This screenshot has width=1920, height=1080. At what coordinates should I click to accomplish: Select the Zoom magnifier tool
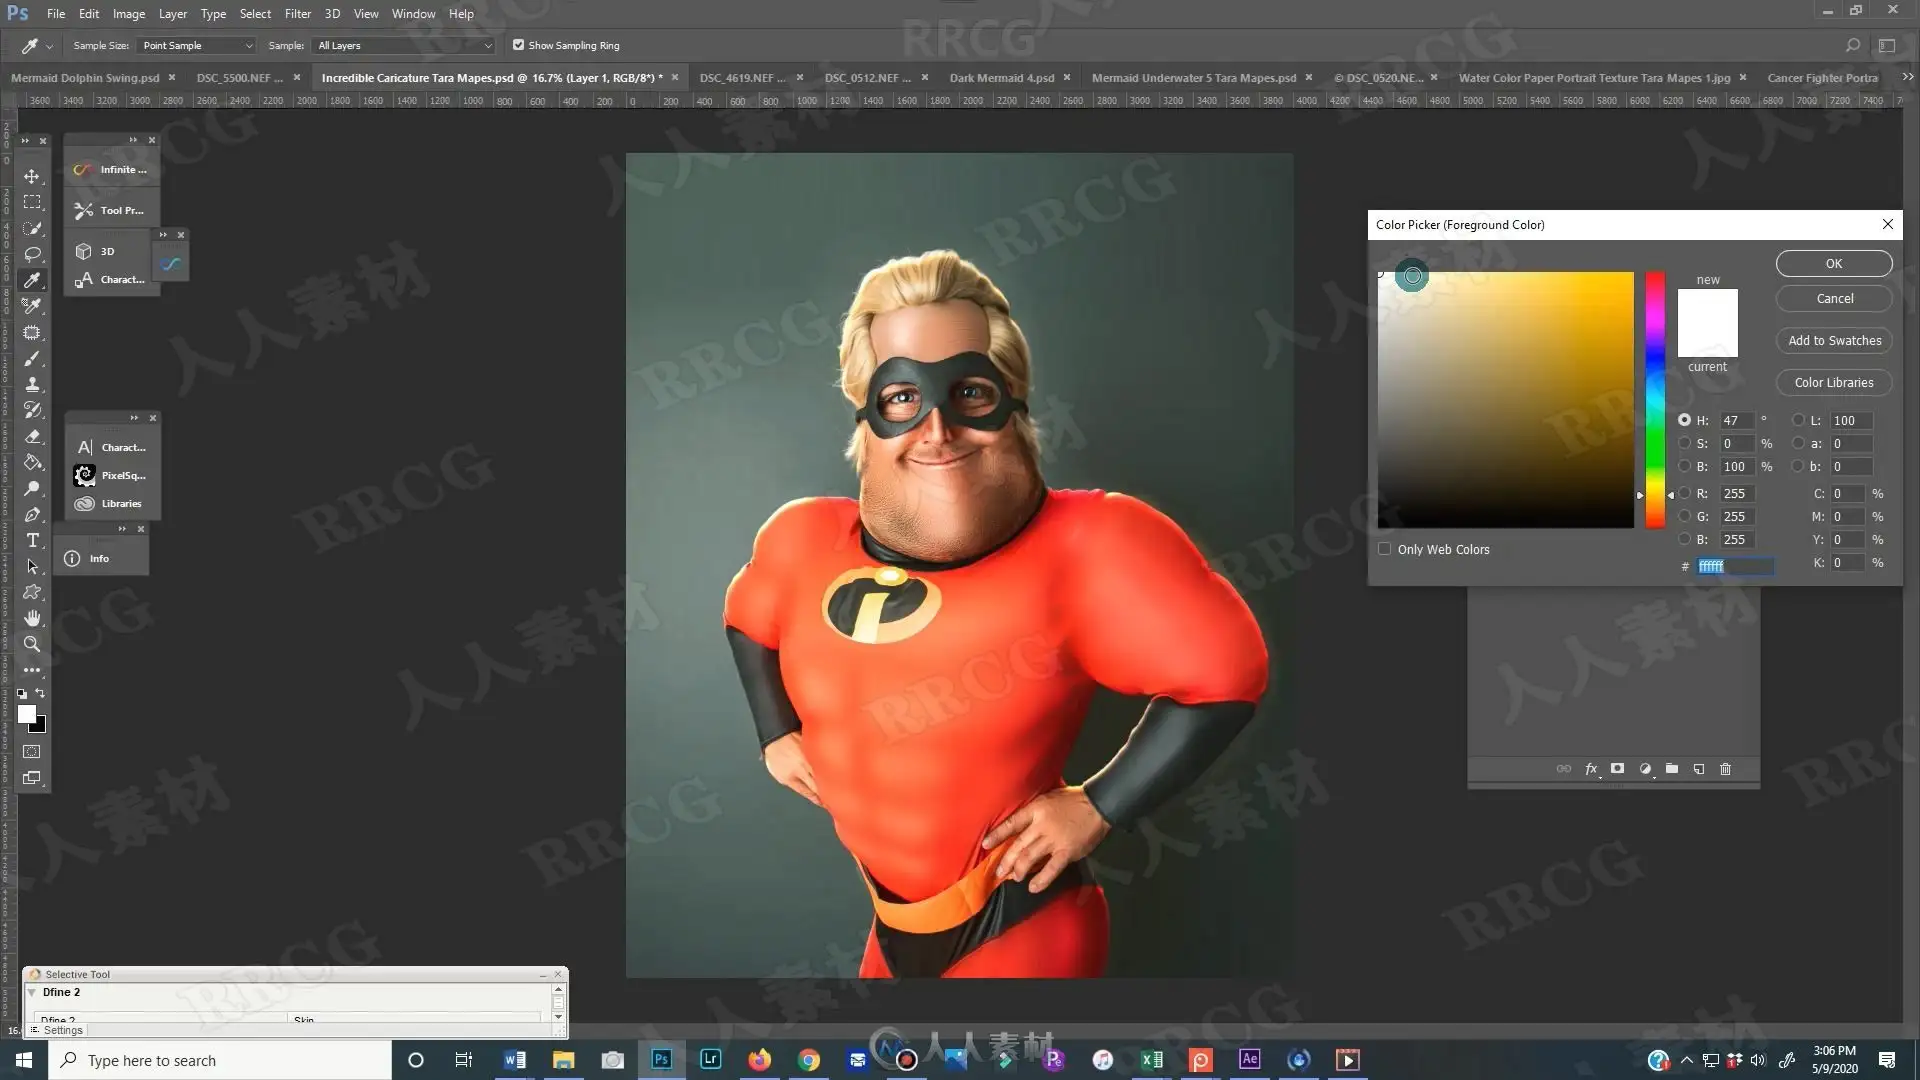[x=32, y=644]
